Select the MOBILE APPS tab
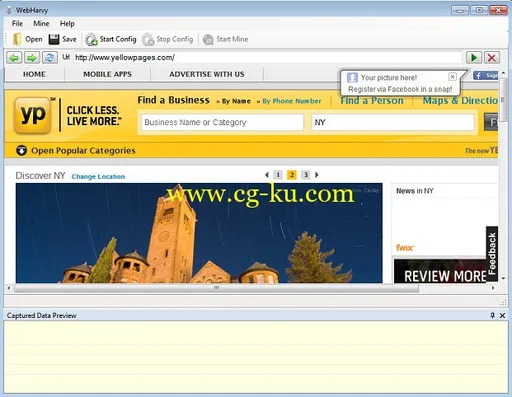This screenshot has height=397, width=512. coord(107,74)
